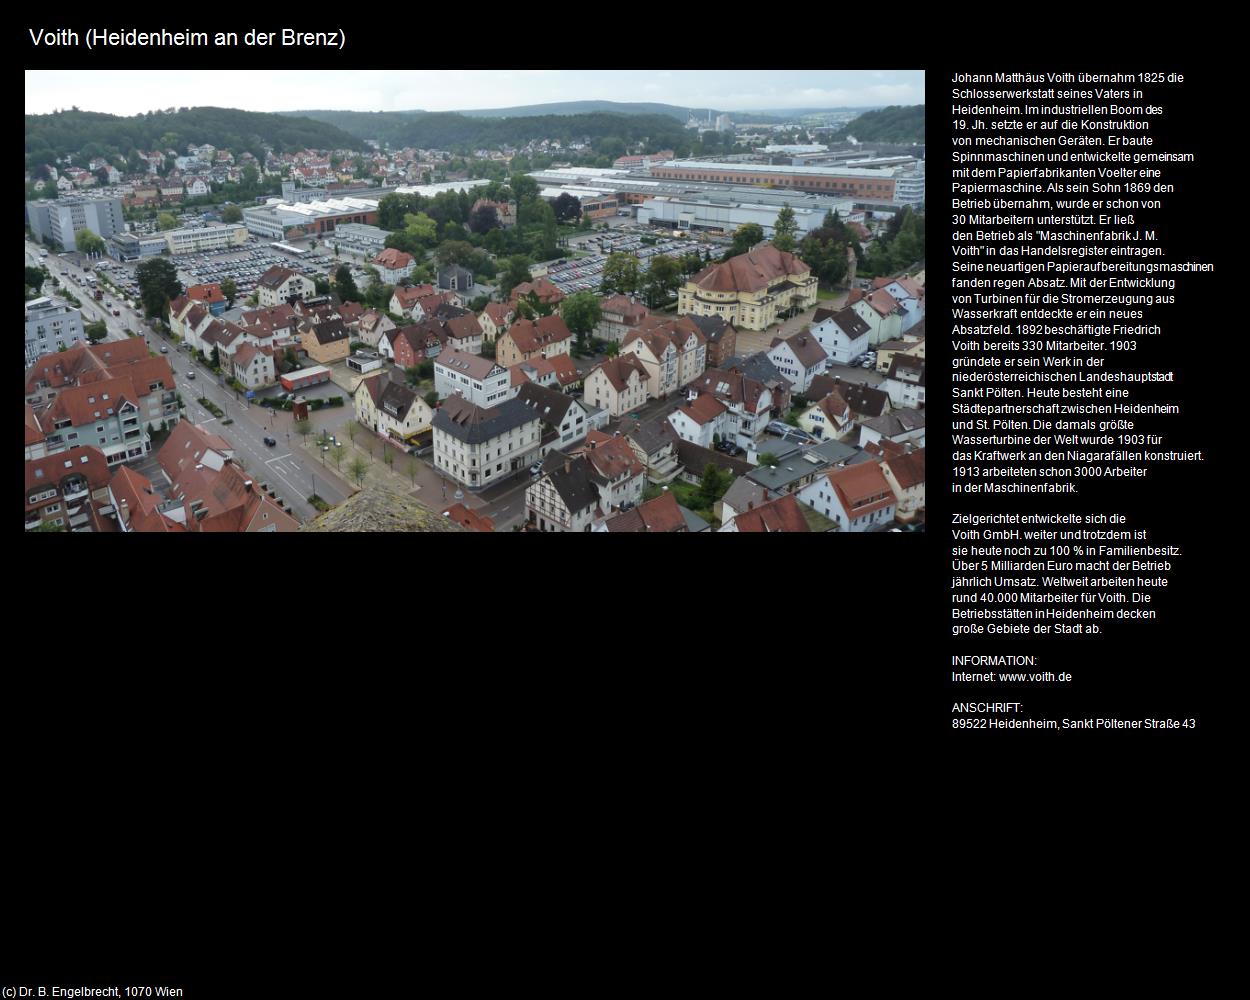Click the Voith (Heidenheim an der Brenz) title
The image size is (1250, 1000).
(x=187, y=38)
